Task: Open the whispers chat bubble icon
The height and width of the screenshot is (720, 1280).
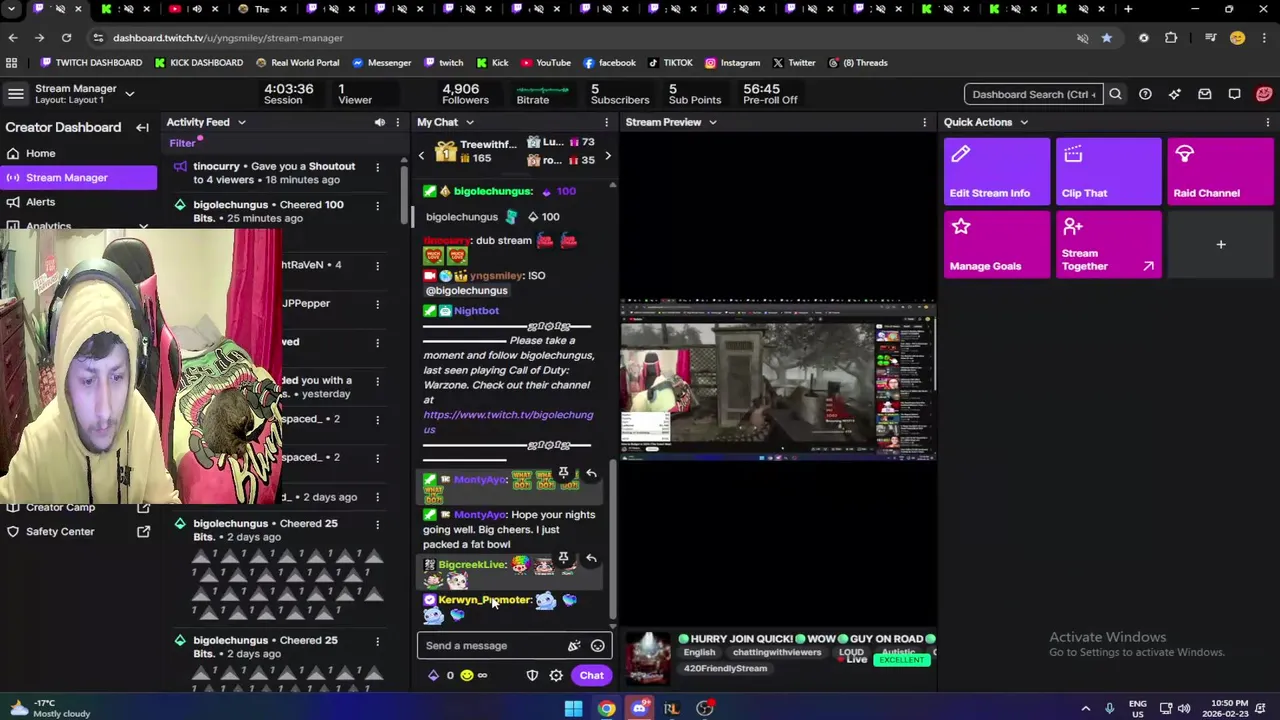Action: pyautogui.click(x=1234, y=94)
